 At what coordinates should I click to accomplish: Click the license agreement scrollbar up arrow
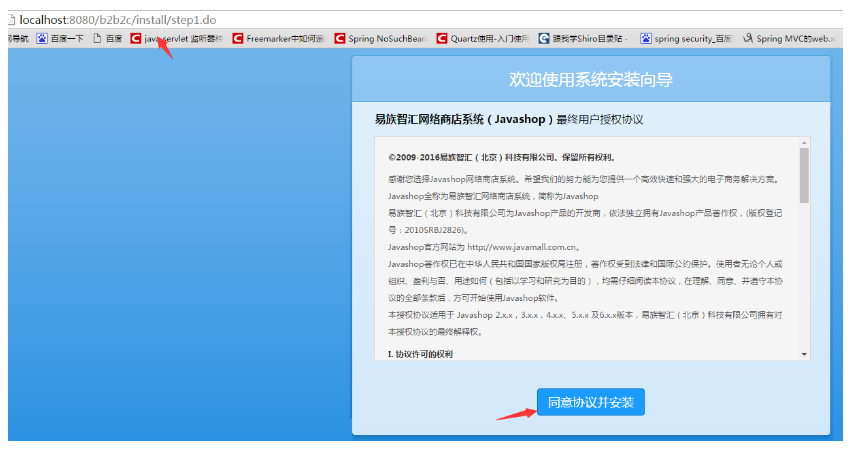coord(804,144)
